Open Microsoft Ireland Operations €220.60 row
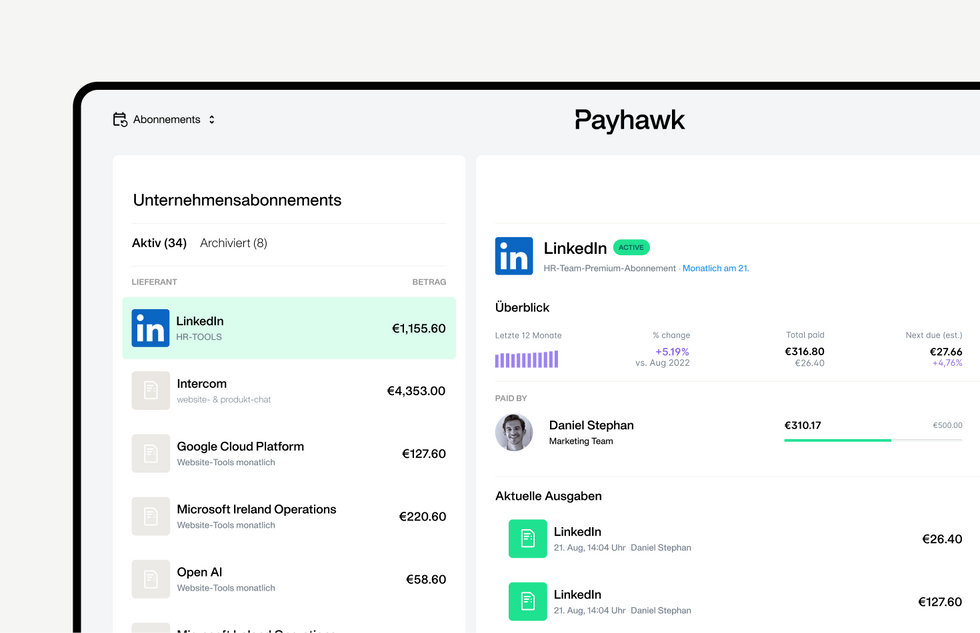980x633 pixels. coord(289,516)
